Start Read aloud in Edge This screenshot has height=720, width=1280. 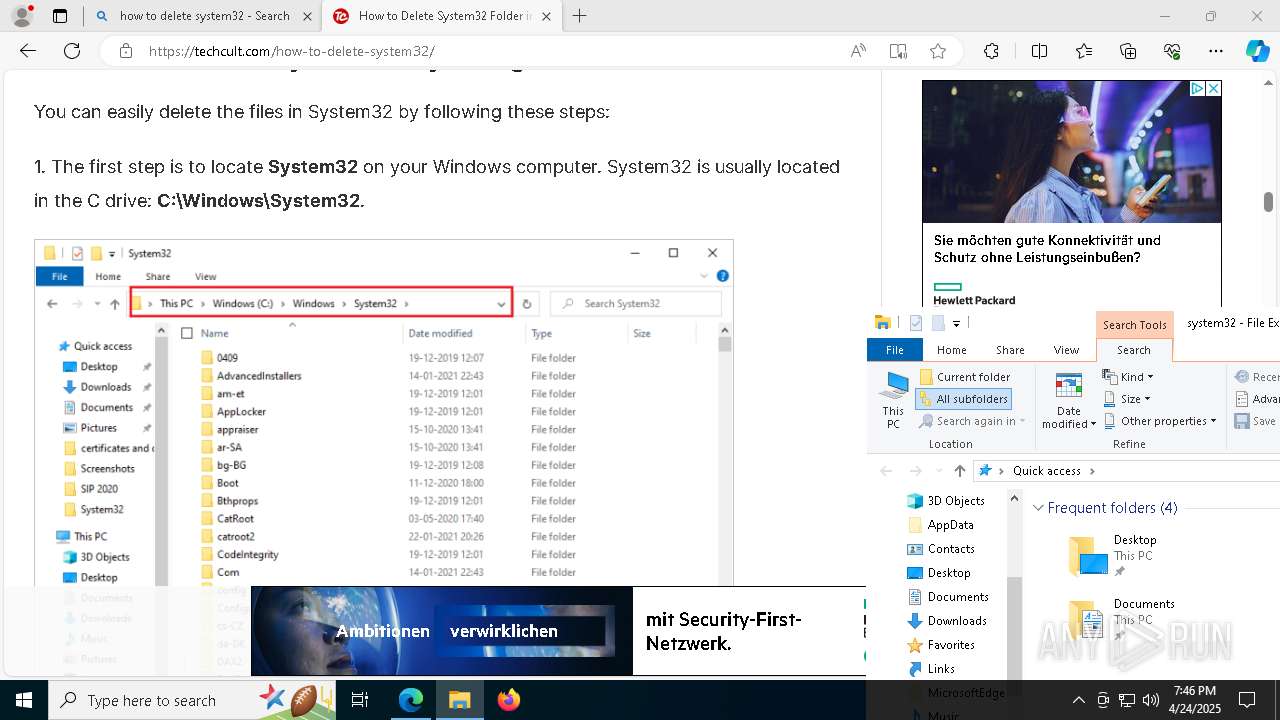tap(858, 51)
